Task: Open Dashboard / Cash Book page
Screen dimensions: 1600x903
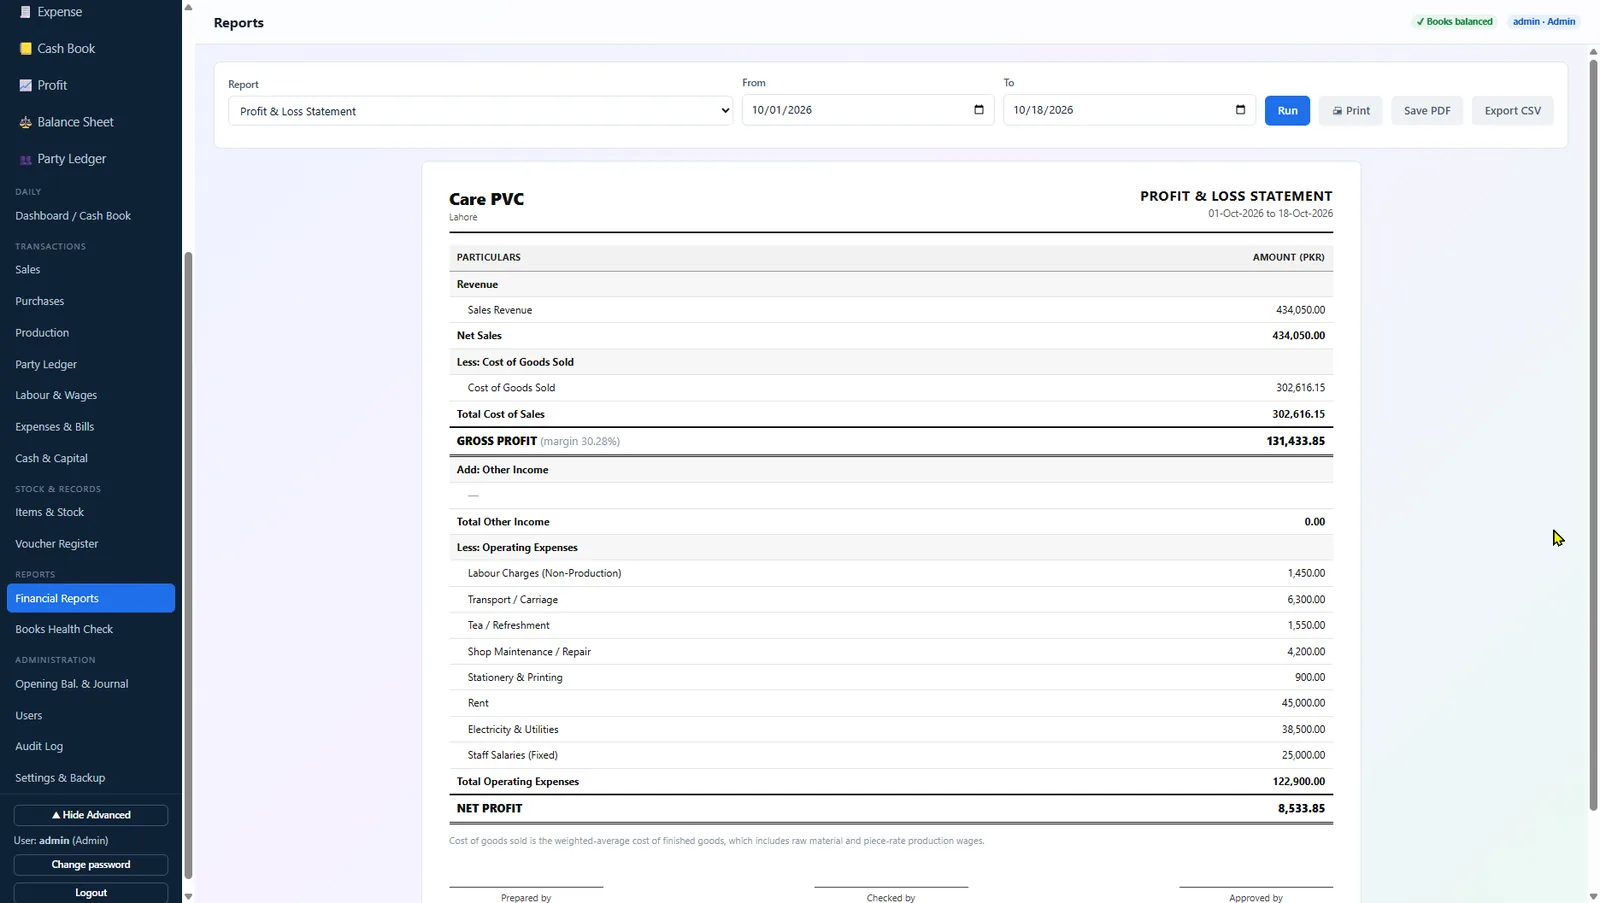Action: pyautogui.click(x=73, y=216)
